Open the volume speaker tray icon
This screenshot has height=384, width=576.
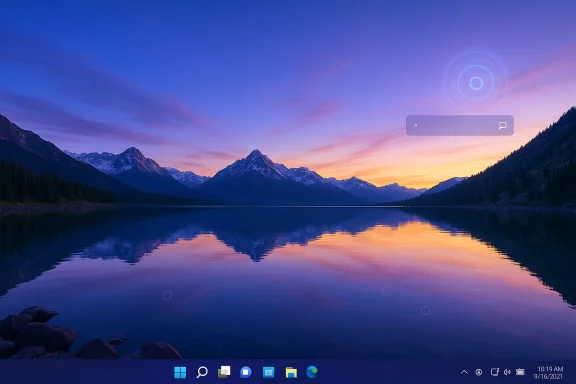pyautogui.click(x=507, y=372)
